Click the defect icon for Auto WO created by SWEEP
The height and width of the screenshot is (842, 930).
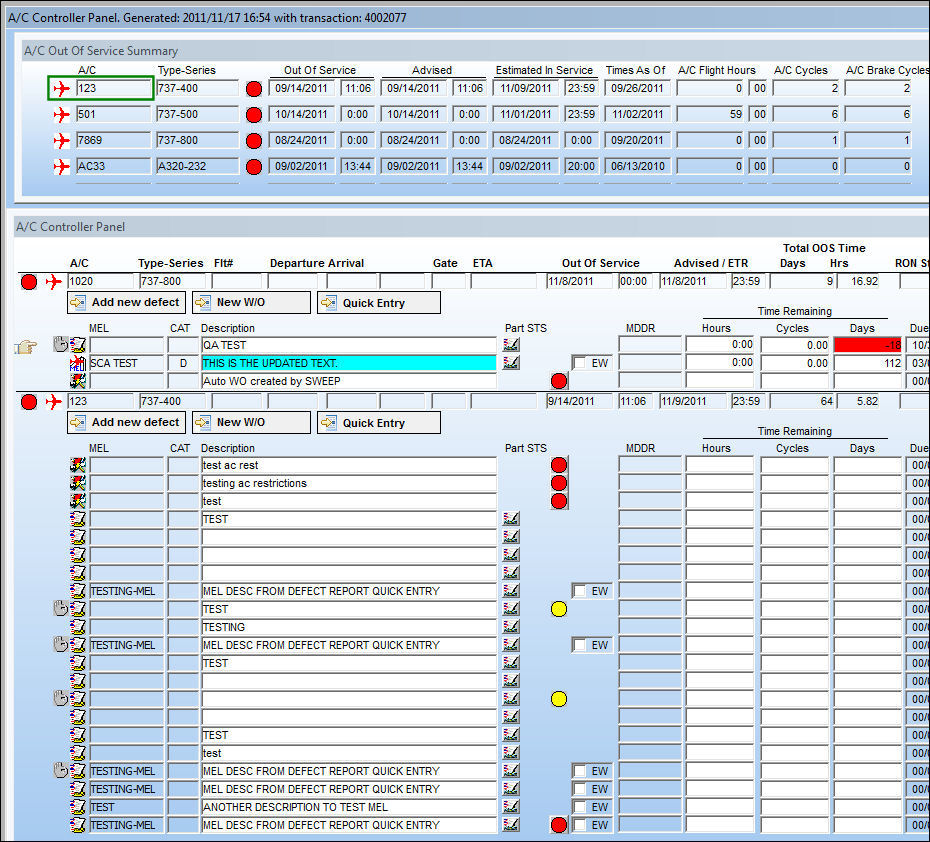[78, 381]
